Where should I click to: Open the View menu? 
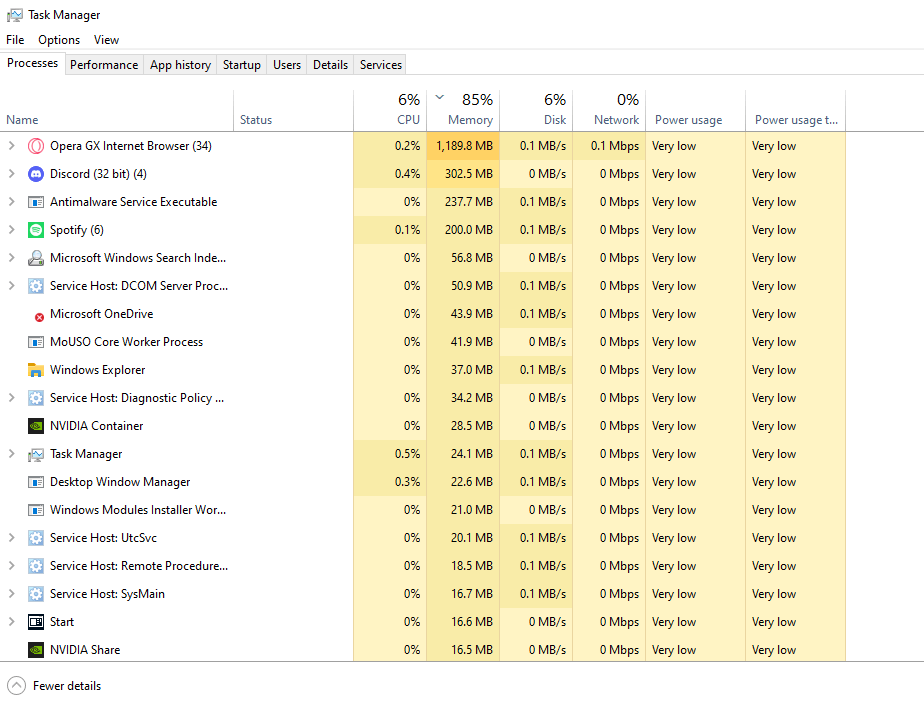coord(106,39)
